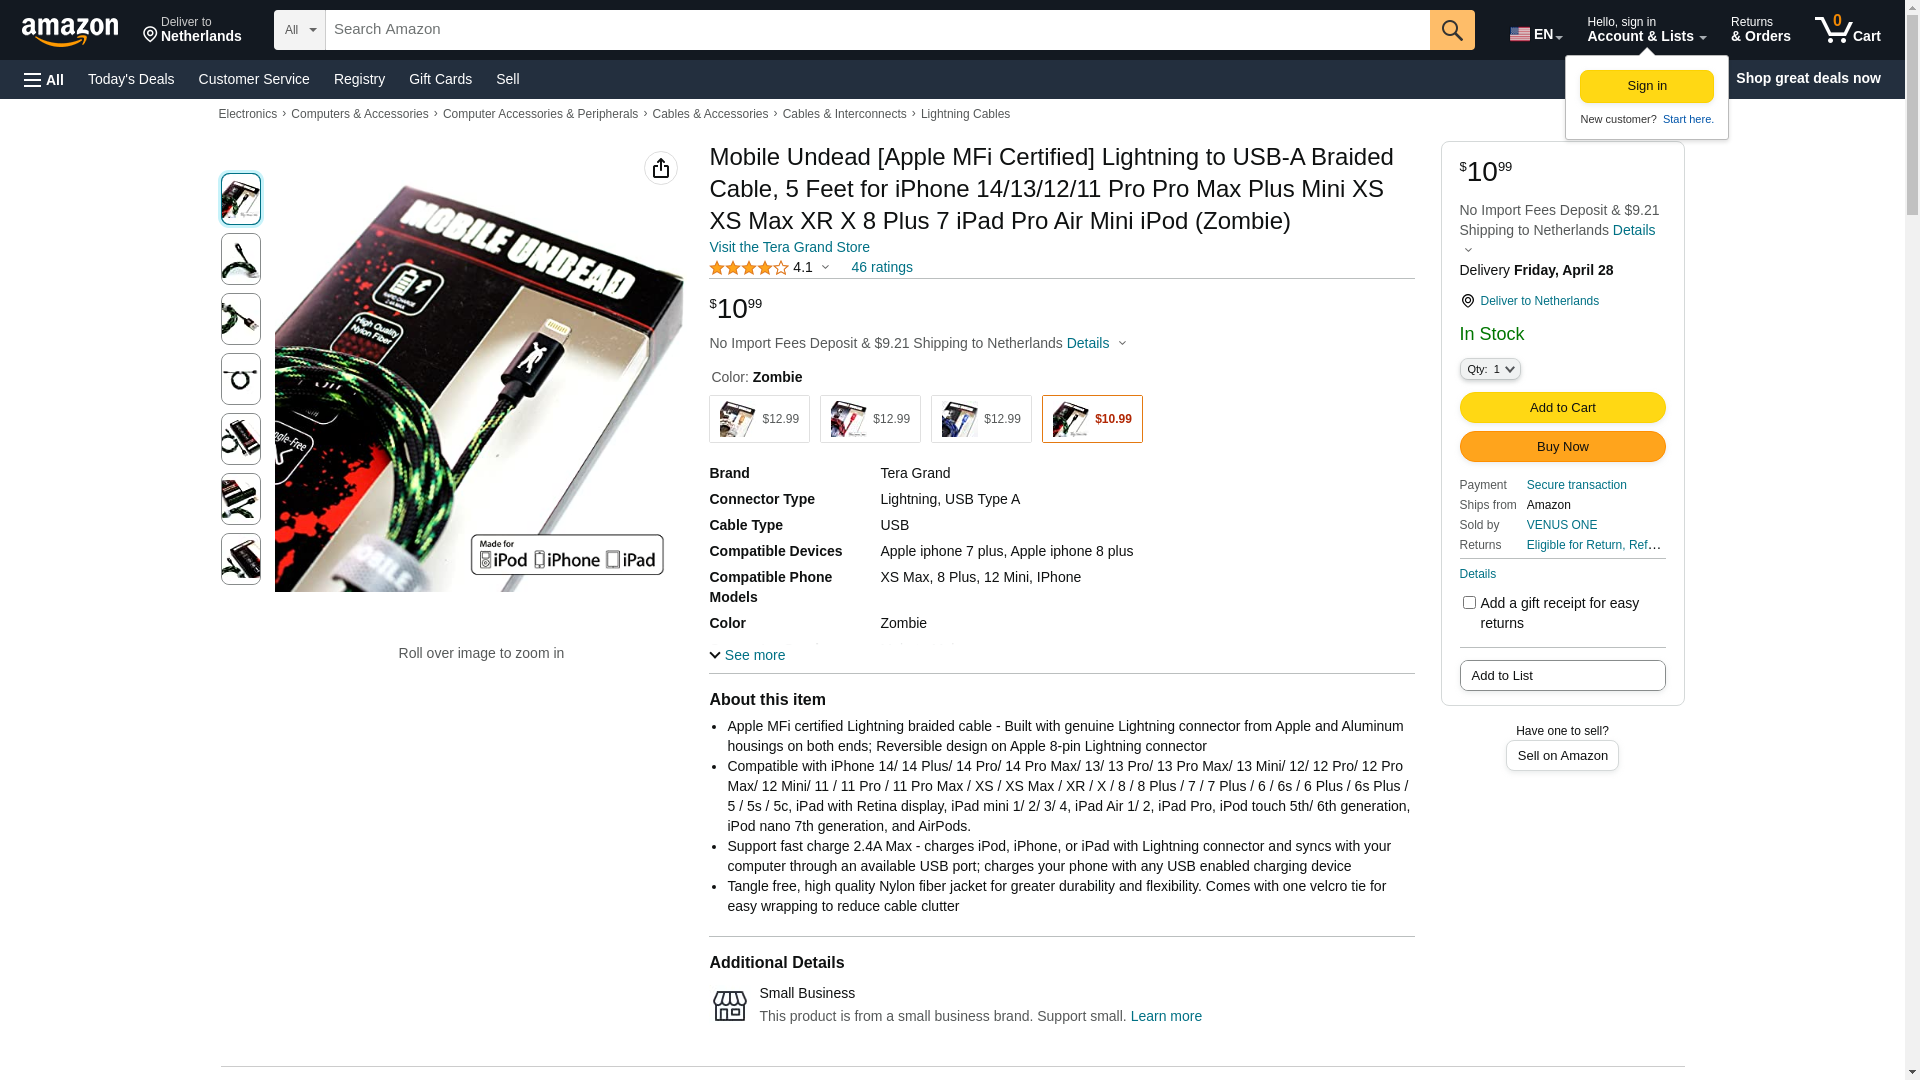Select the $10.99 Zombie color option

coord(1092,419)
